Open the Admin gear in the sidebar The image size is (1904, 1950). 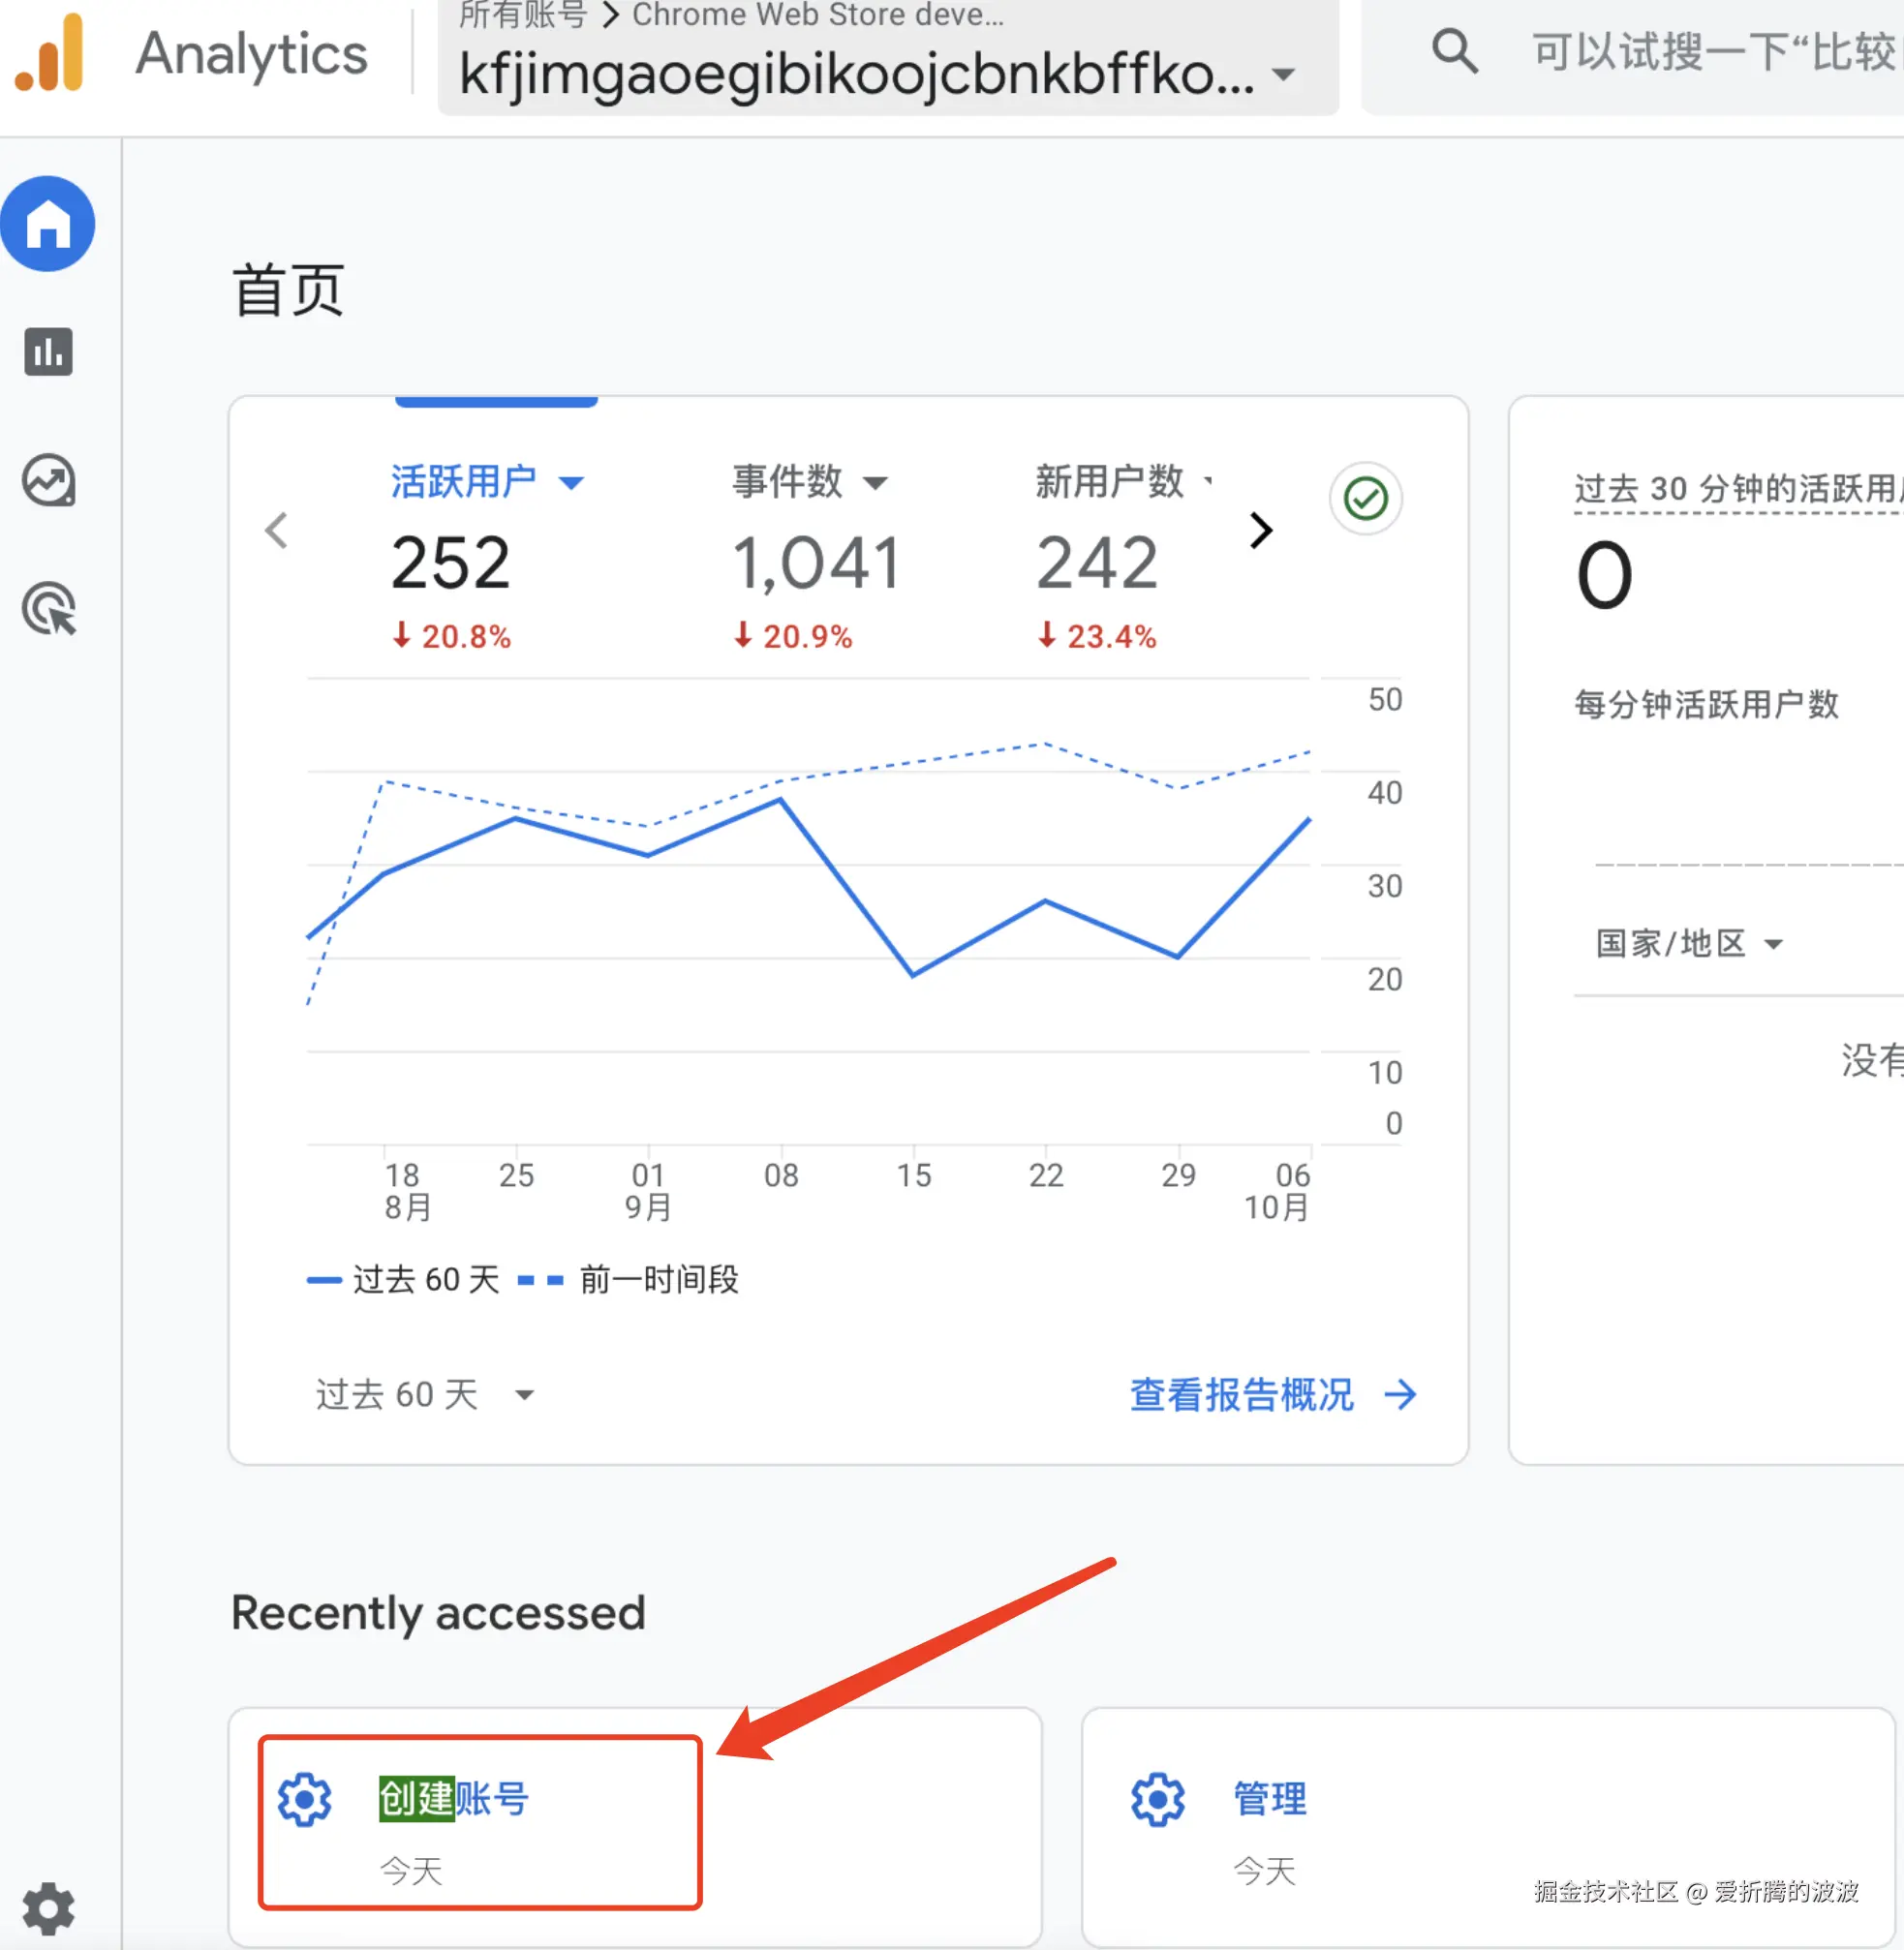point(48,1909)
